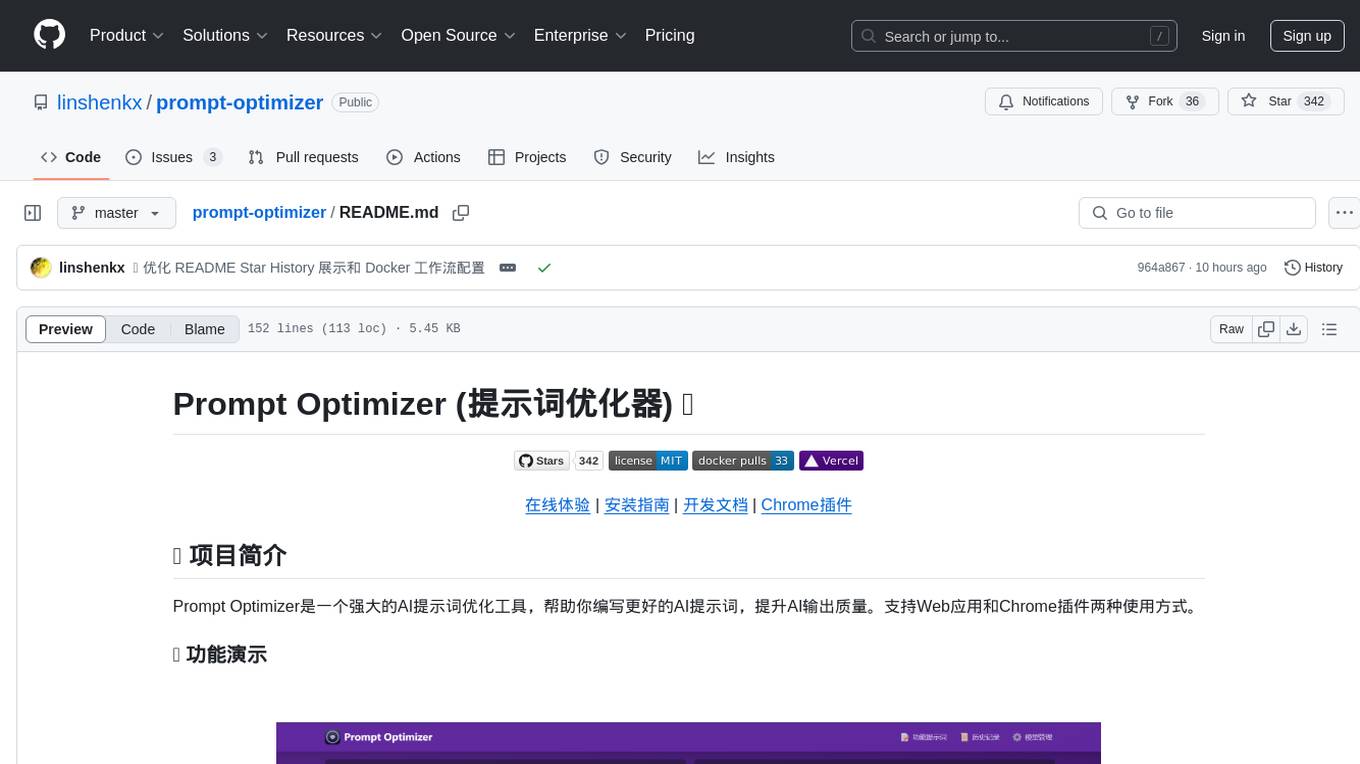Image resolution: width=1360 pixels, height=764 pixels.
Task: Click the license MIT badge
Action: [648, 461]
